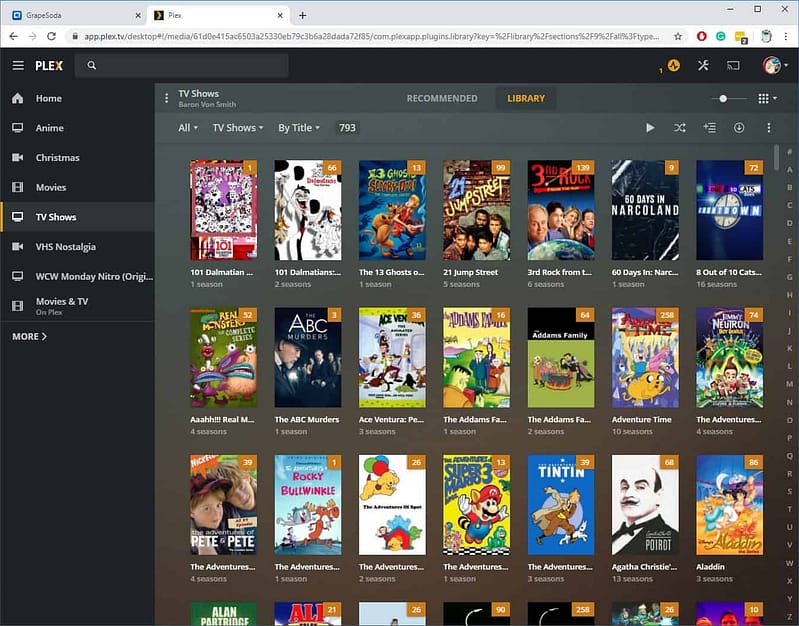This screenshot has height=626, width=799.
Task: Open The ABC Murders poster
Action: (x=308, y=357)
